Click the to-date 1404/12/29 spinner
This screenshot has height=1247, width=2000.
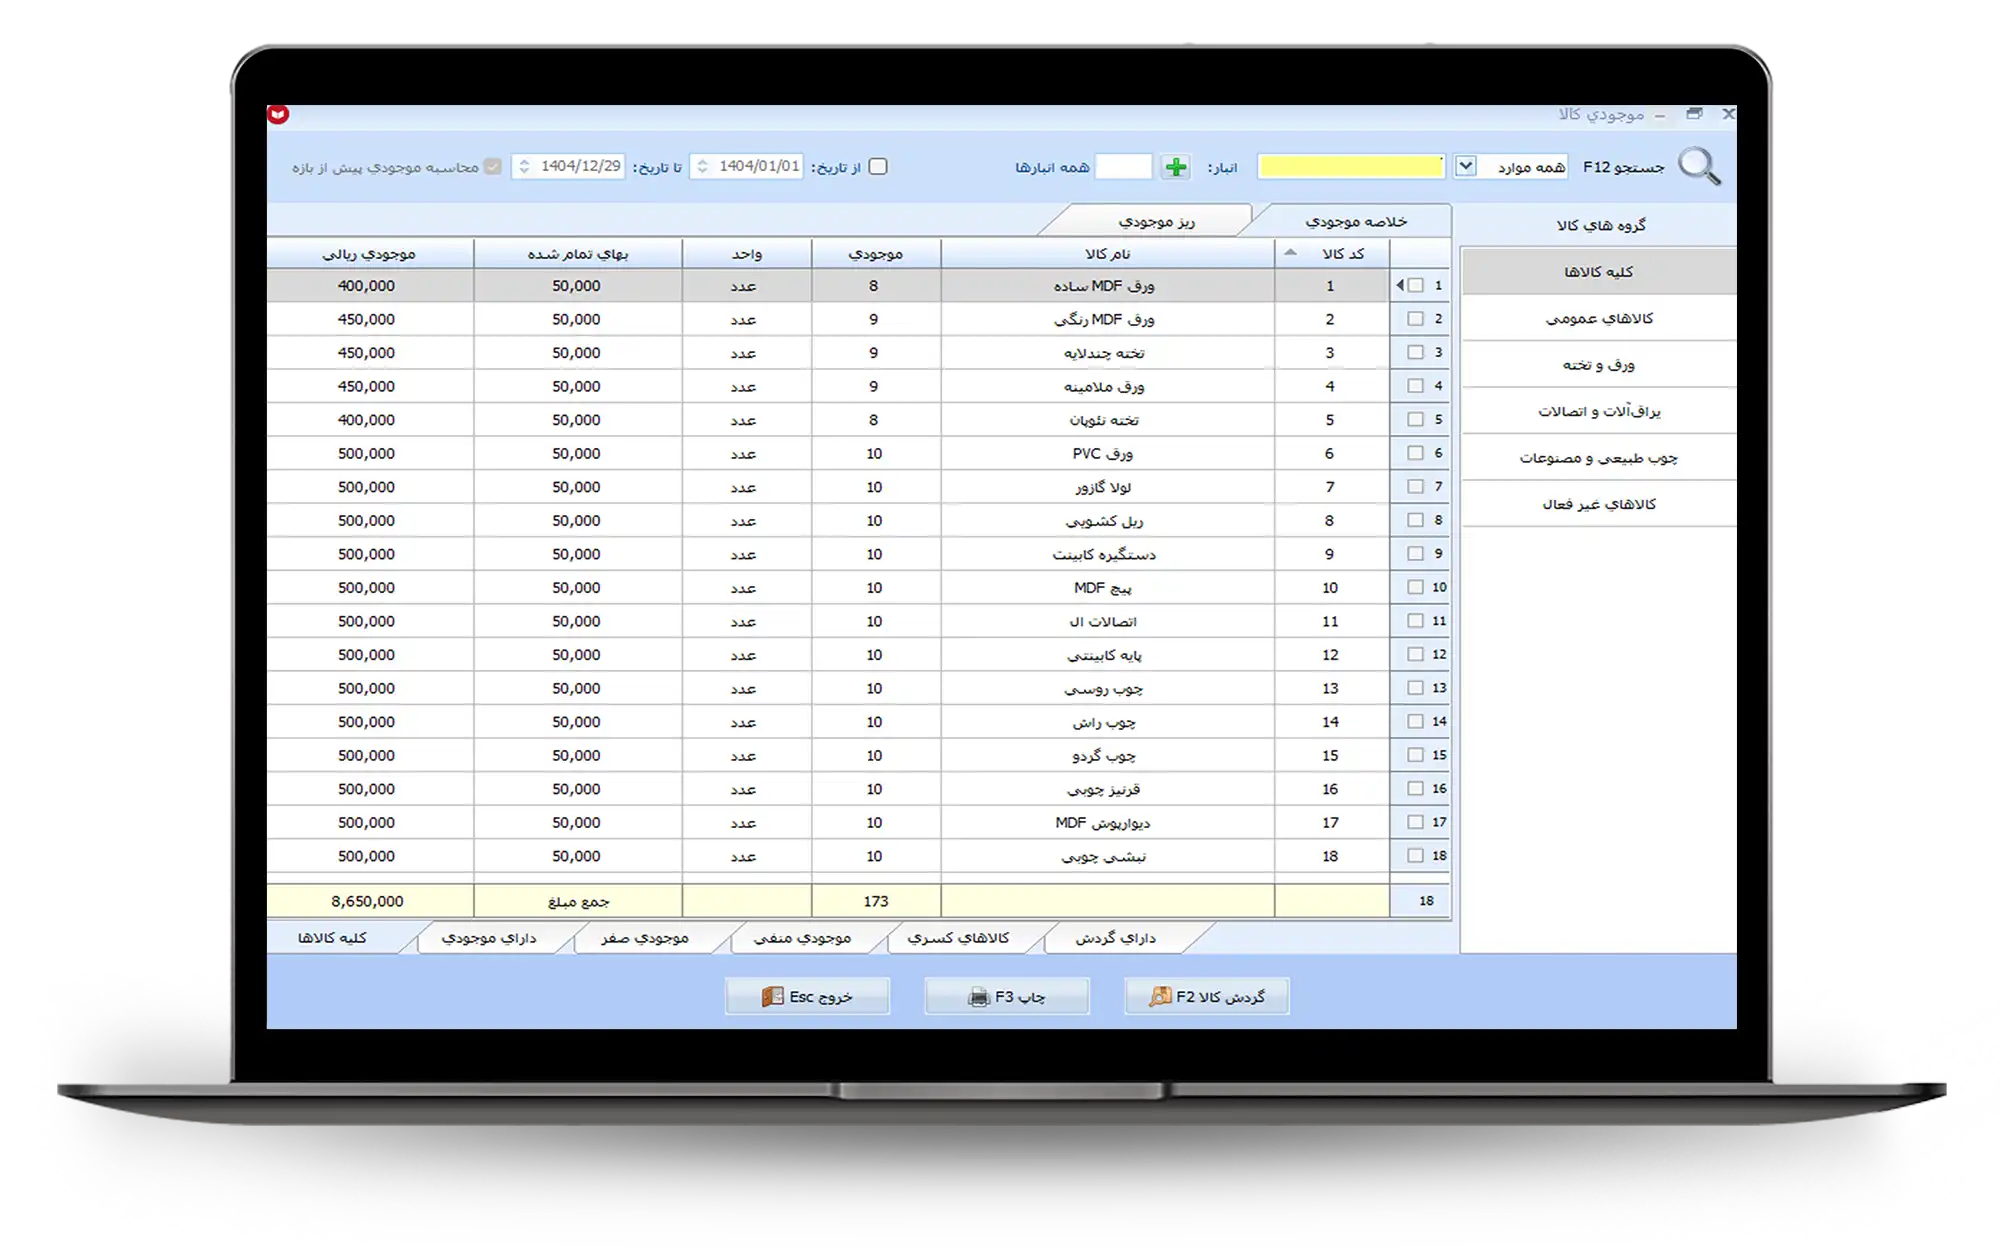pos(524,167)
